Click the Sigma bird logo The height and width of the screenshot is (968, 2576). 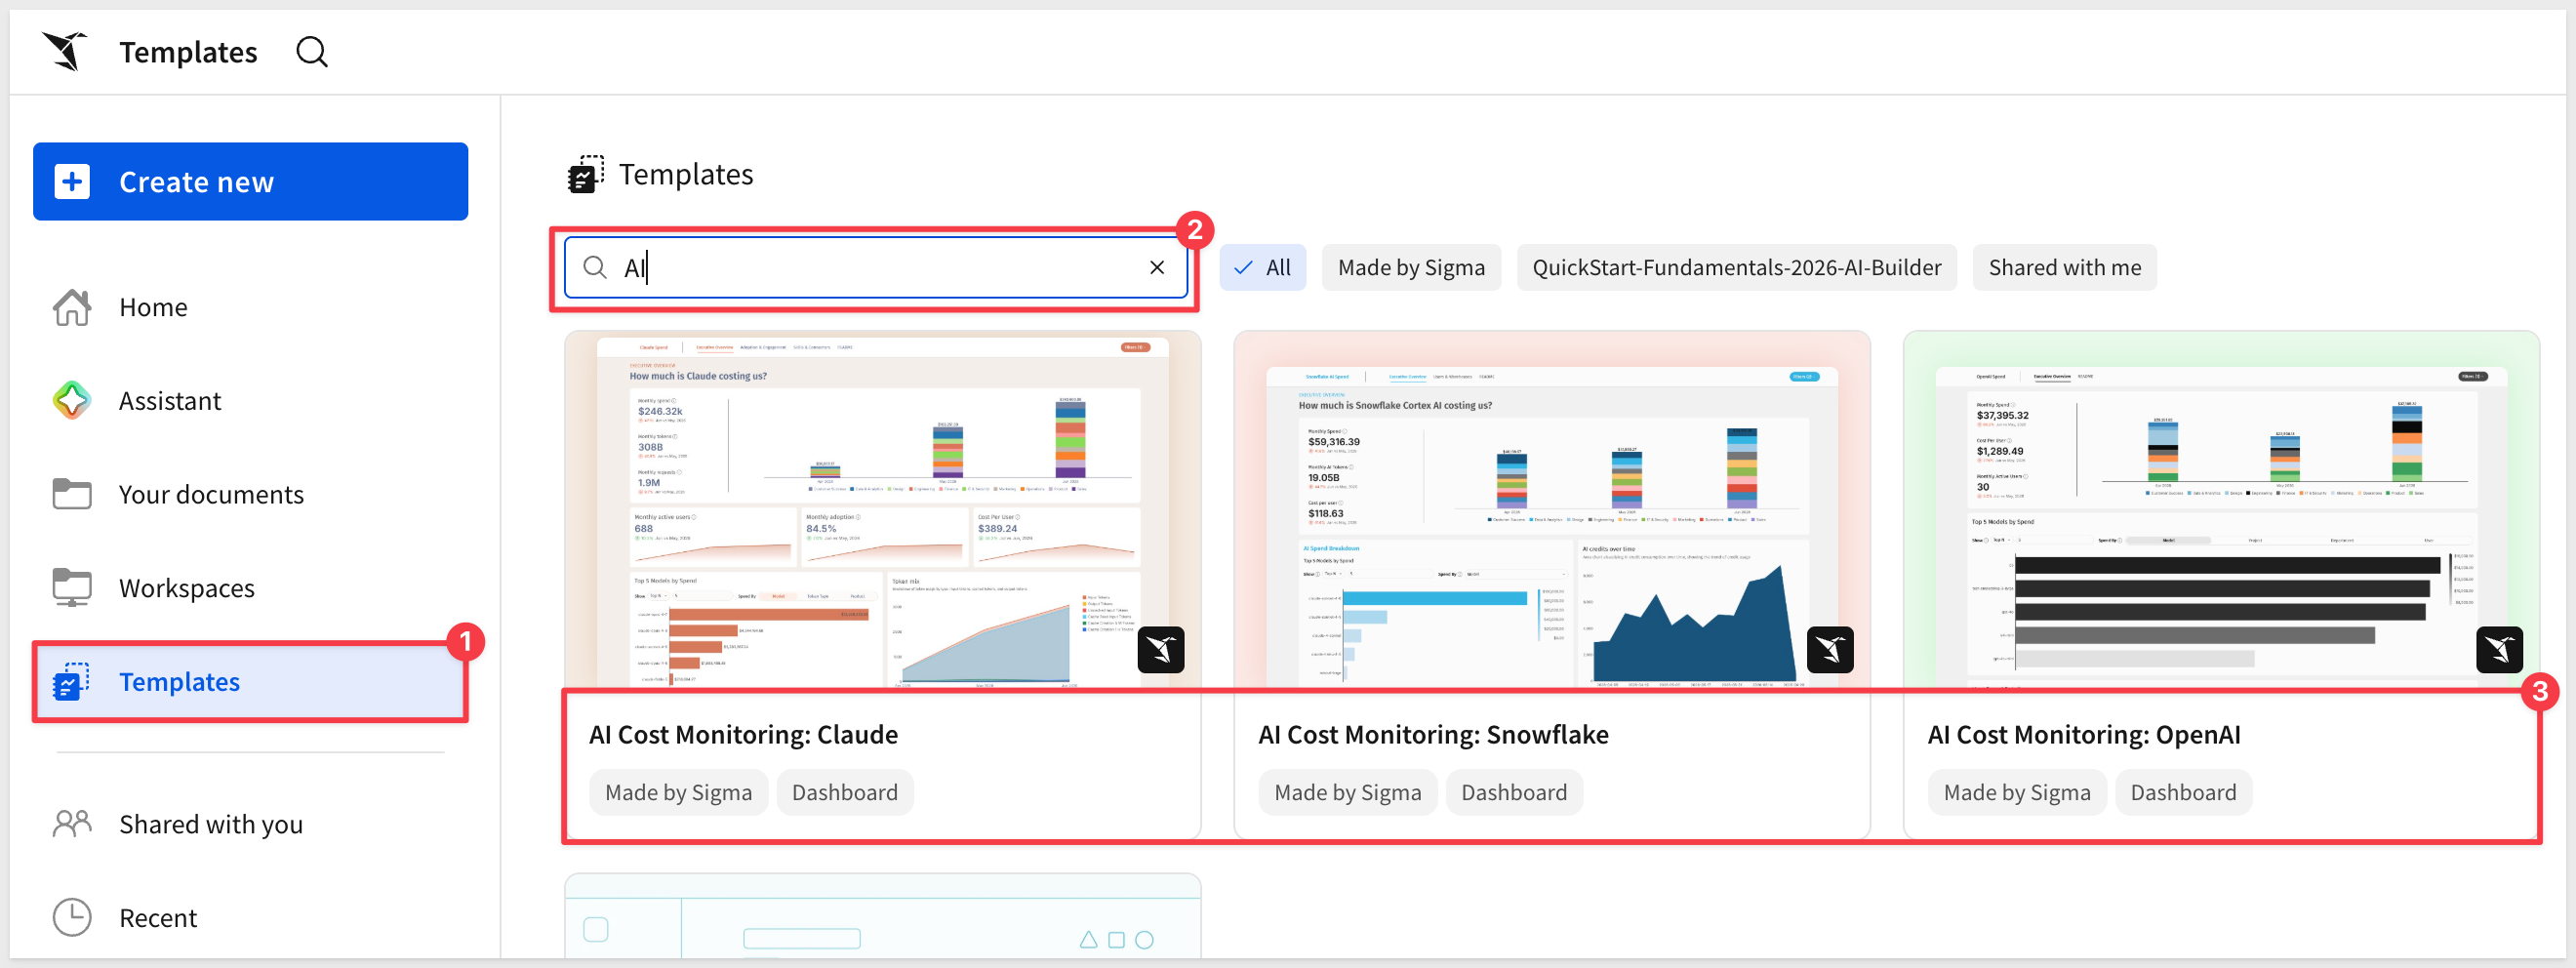point(65,51)
